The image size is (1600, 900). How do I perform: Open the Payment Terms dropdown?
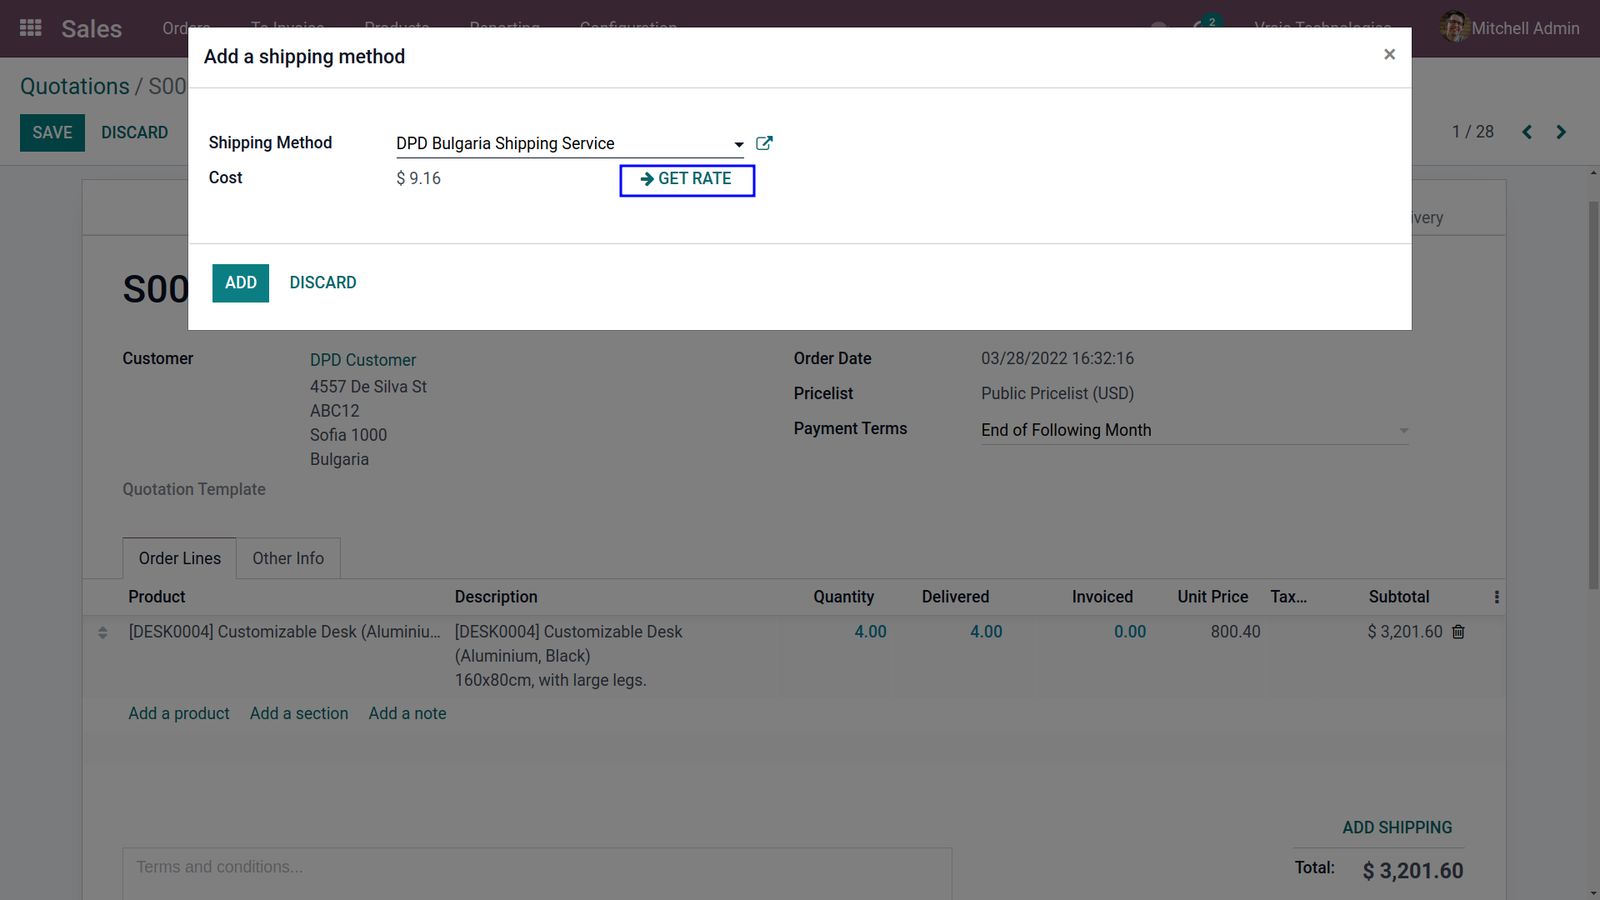pos(1194,430)
